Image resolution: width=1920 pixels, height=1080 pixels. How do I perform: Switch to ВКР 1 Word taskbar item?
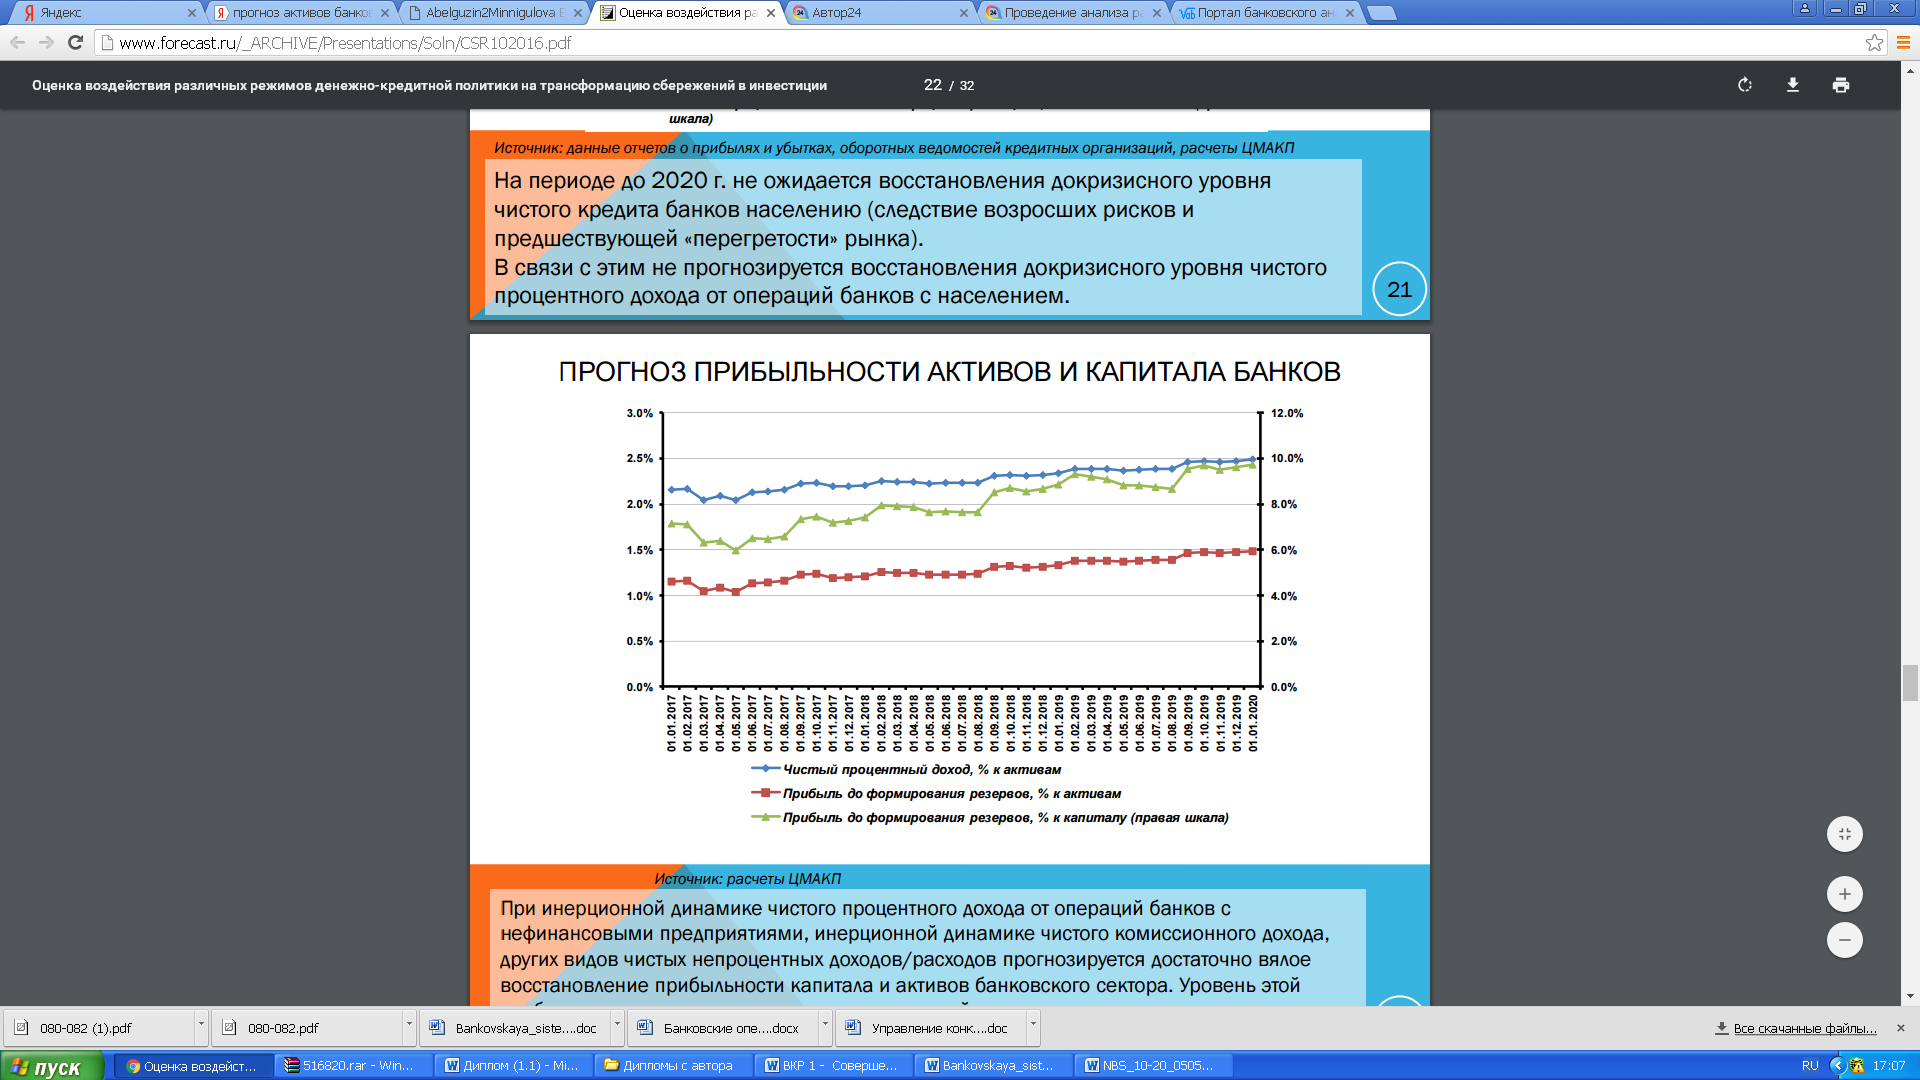(834, 1066)
